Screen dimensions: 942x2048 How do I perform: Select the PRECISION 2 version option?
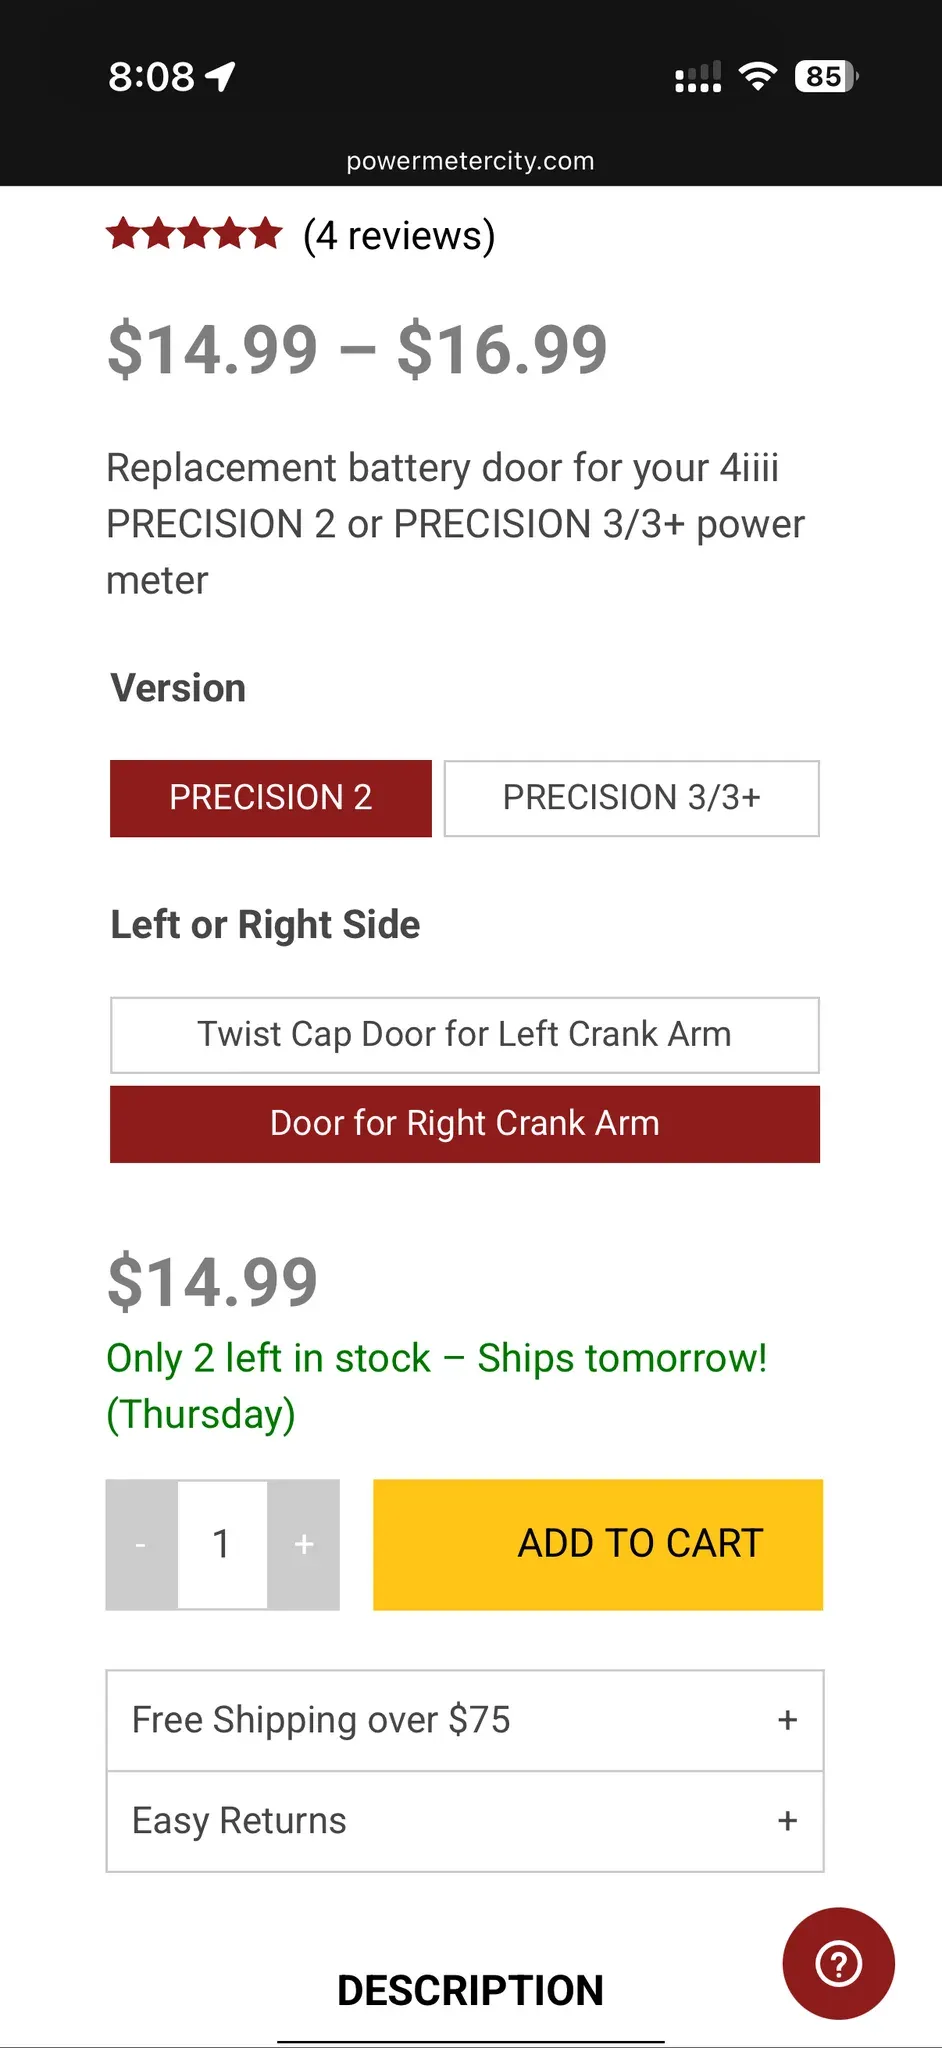coord(271,798)
